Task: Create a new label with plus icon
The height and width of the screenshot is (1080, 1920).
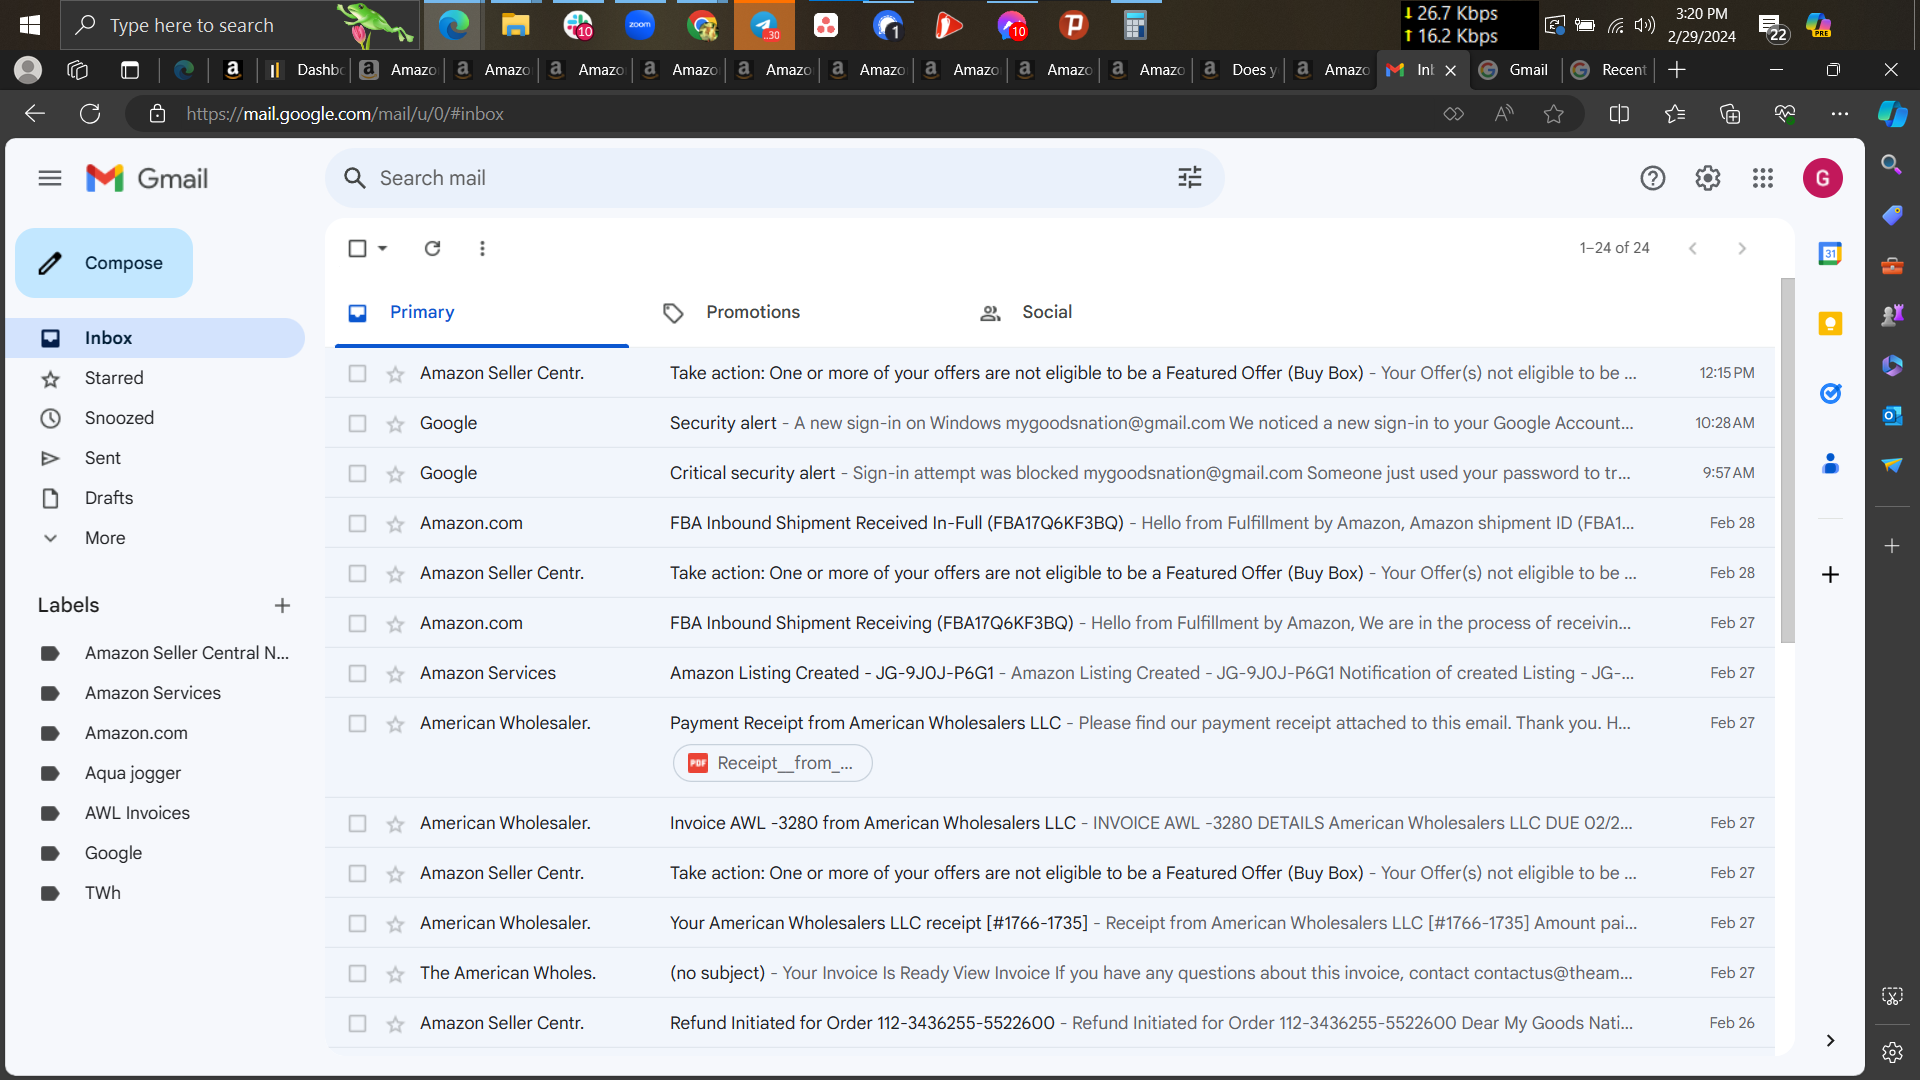Action: click(x=282, y=605)
